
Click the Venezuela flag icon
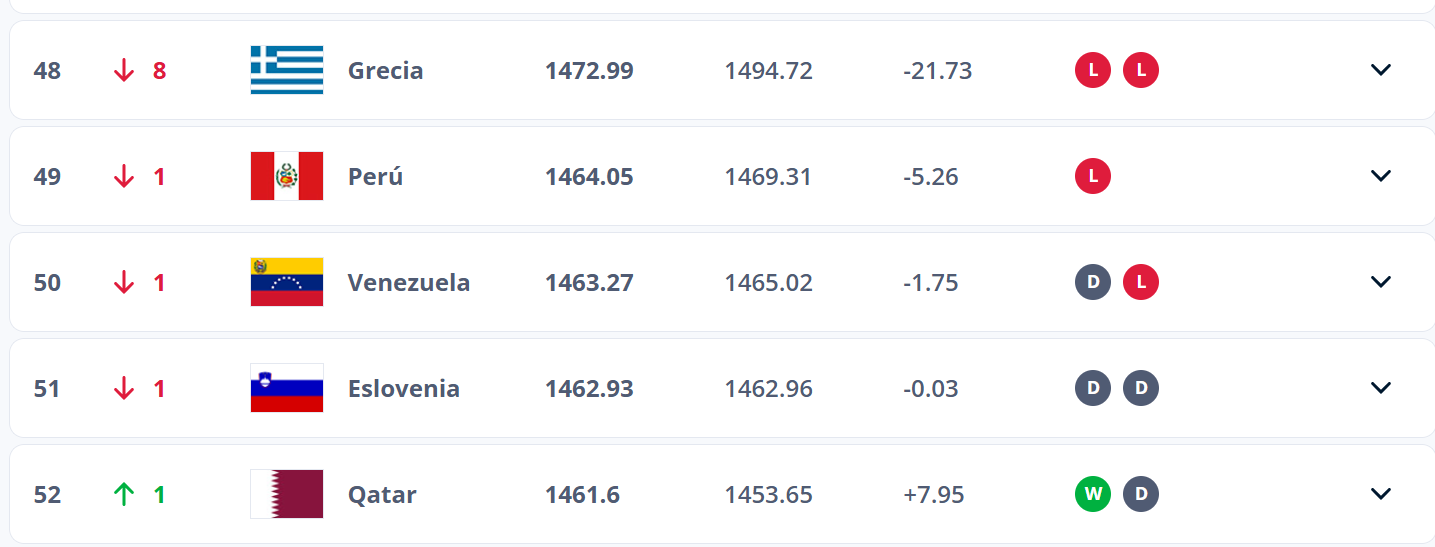[x=286, y=282]
